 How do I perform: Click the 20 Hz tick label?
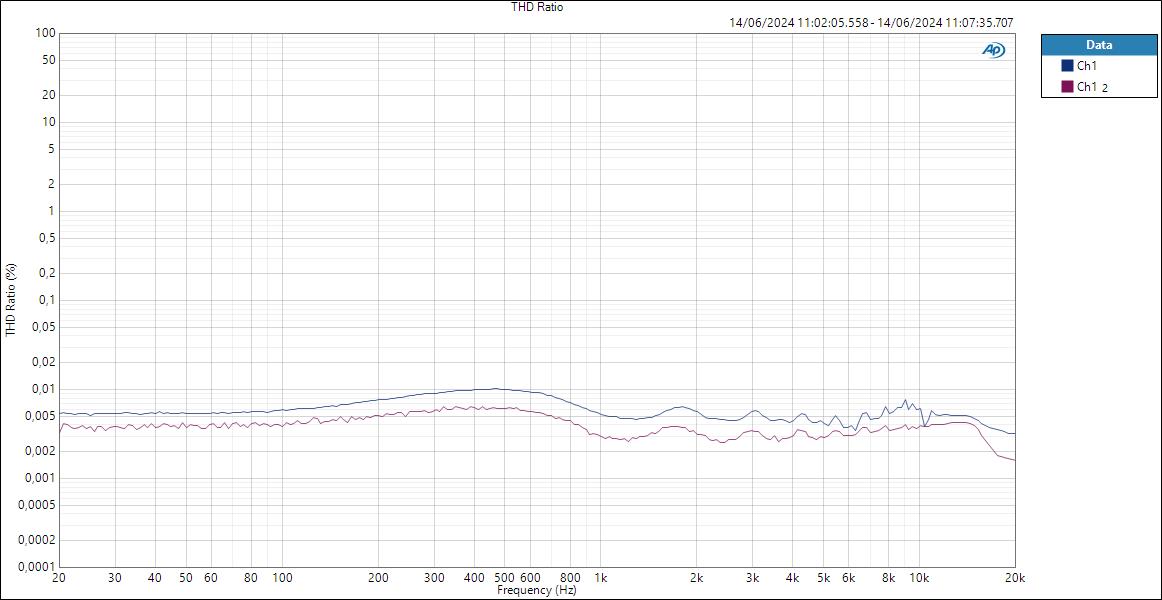tap(59, 577)
